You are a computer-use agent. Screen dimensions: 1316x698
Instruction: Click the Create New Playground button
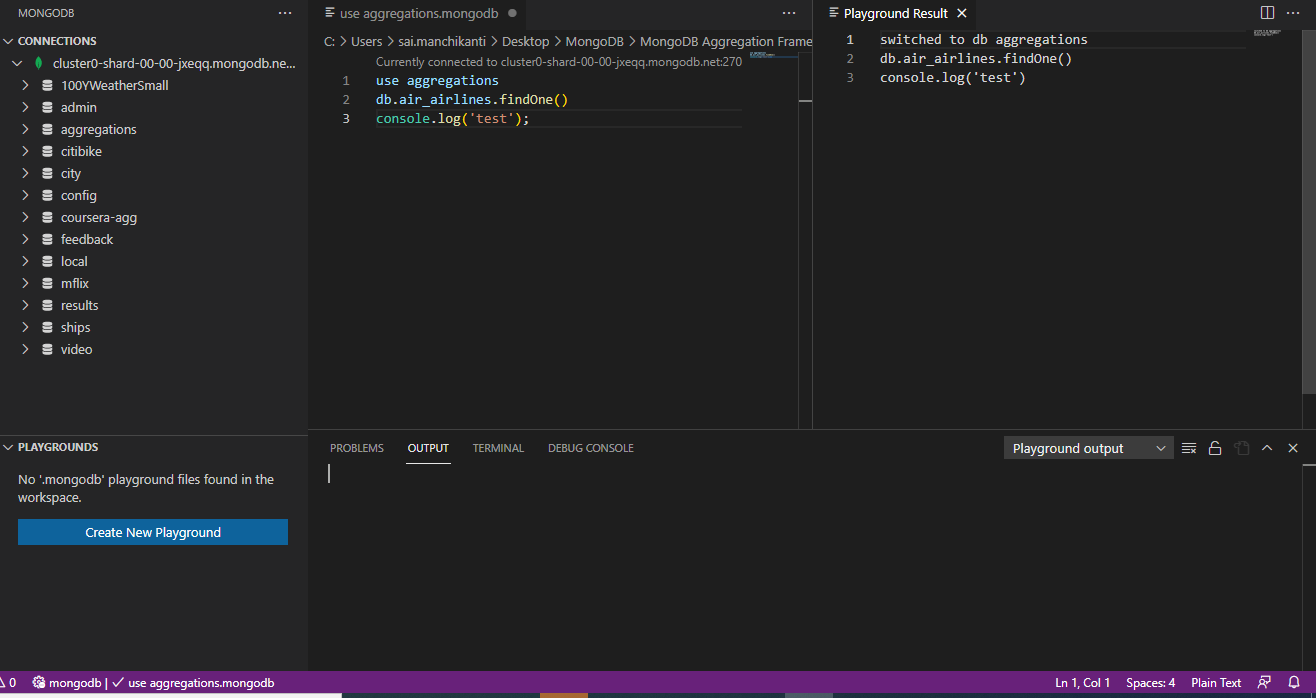[x=152, y=532]
